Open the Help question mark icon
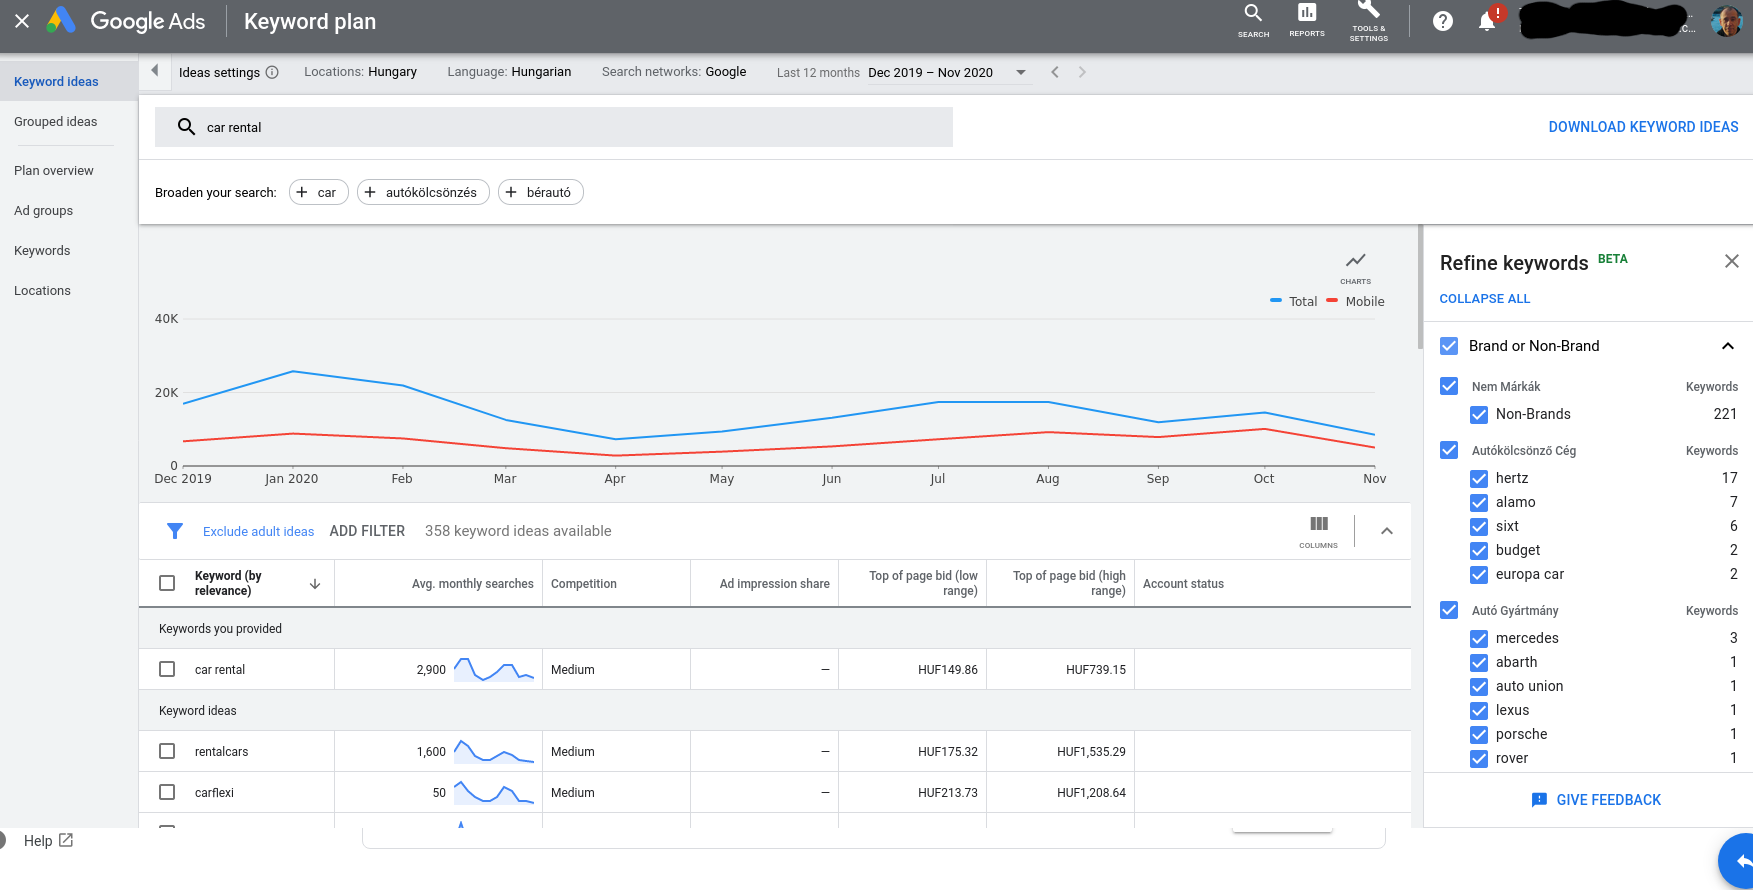This screenshot has width=1753, height=890. 1443,21
